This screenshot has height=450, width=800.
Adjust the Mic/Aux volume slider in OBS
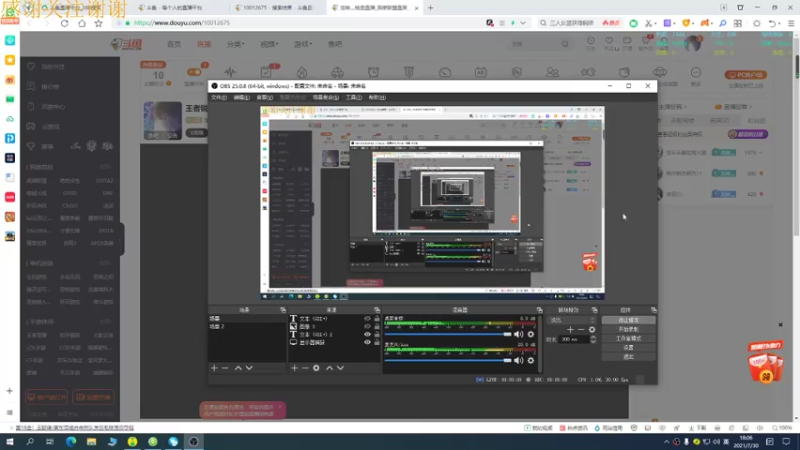(x=448, y=360)
